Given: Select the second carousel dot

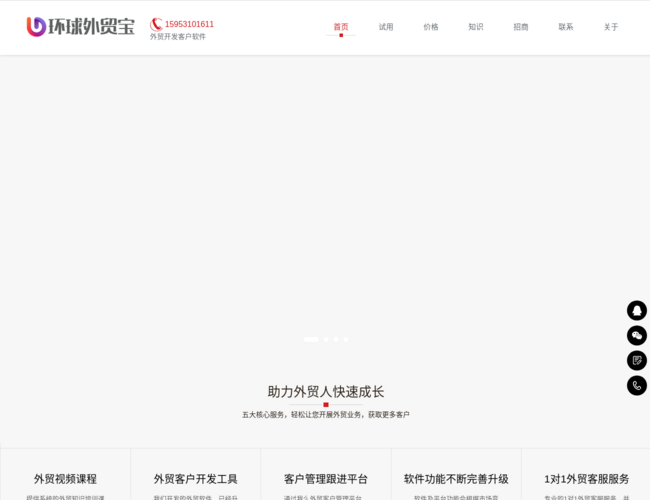Looking at the screenshot, I should click(x=326, y=340).
